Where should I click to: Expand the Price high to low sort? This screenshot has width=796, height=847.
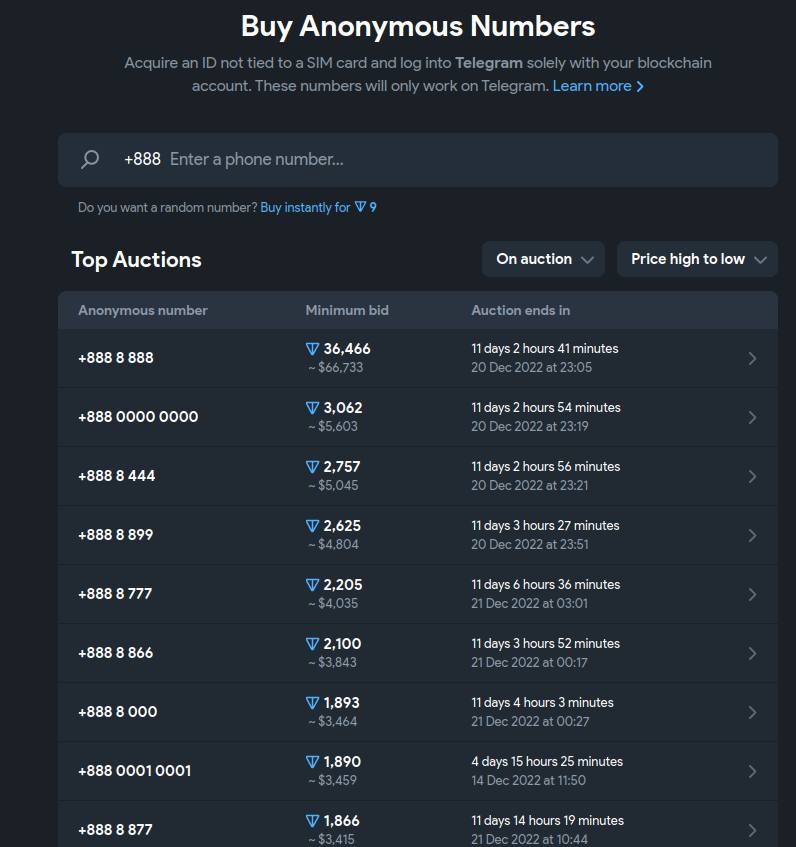pyautogui.click(x=697, y=259)
